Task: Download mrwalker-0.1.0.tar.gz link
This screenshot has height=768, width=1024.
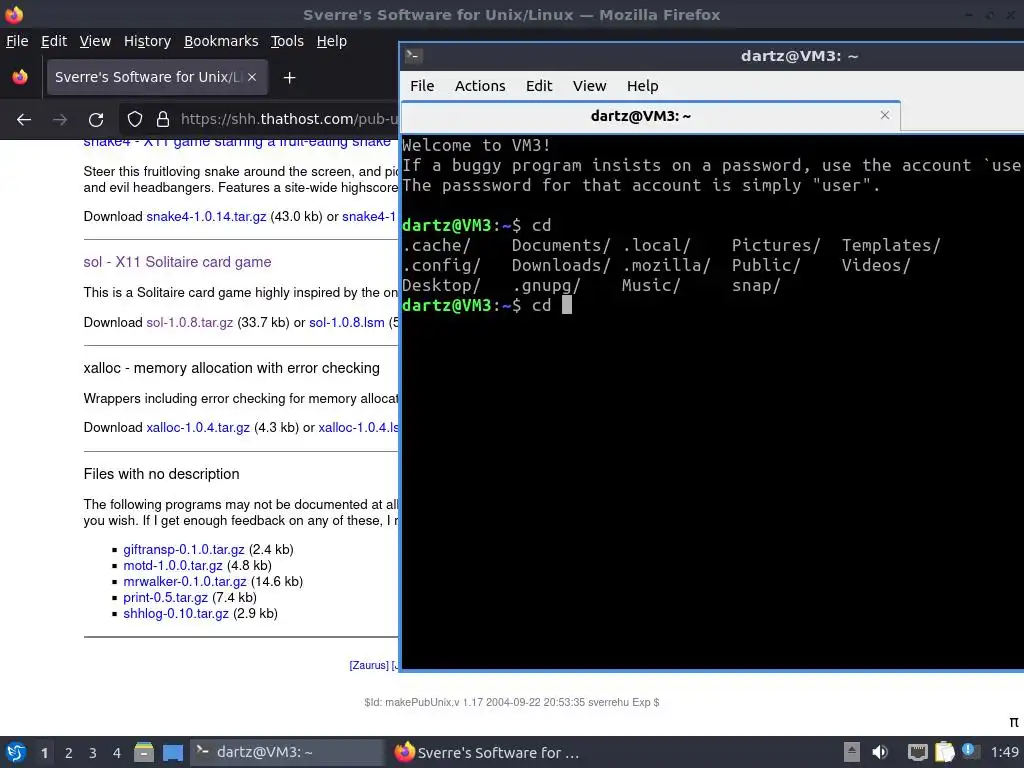Action: point(185,582)
